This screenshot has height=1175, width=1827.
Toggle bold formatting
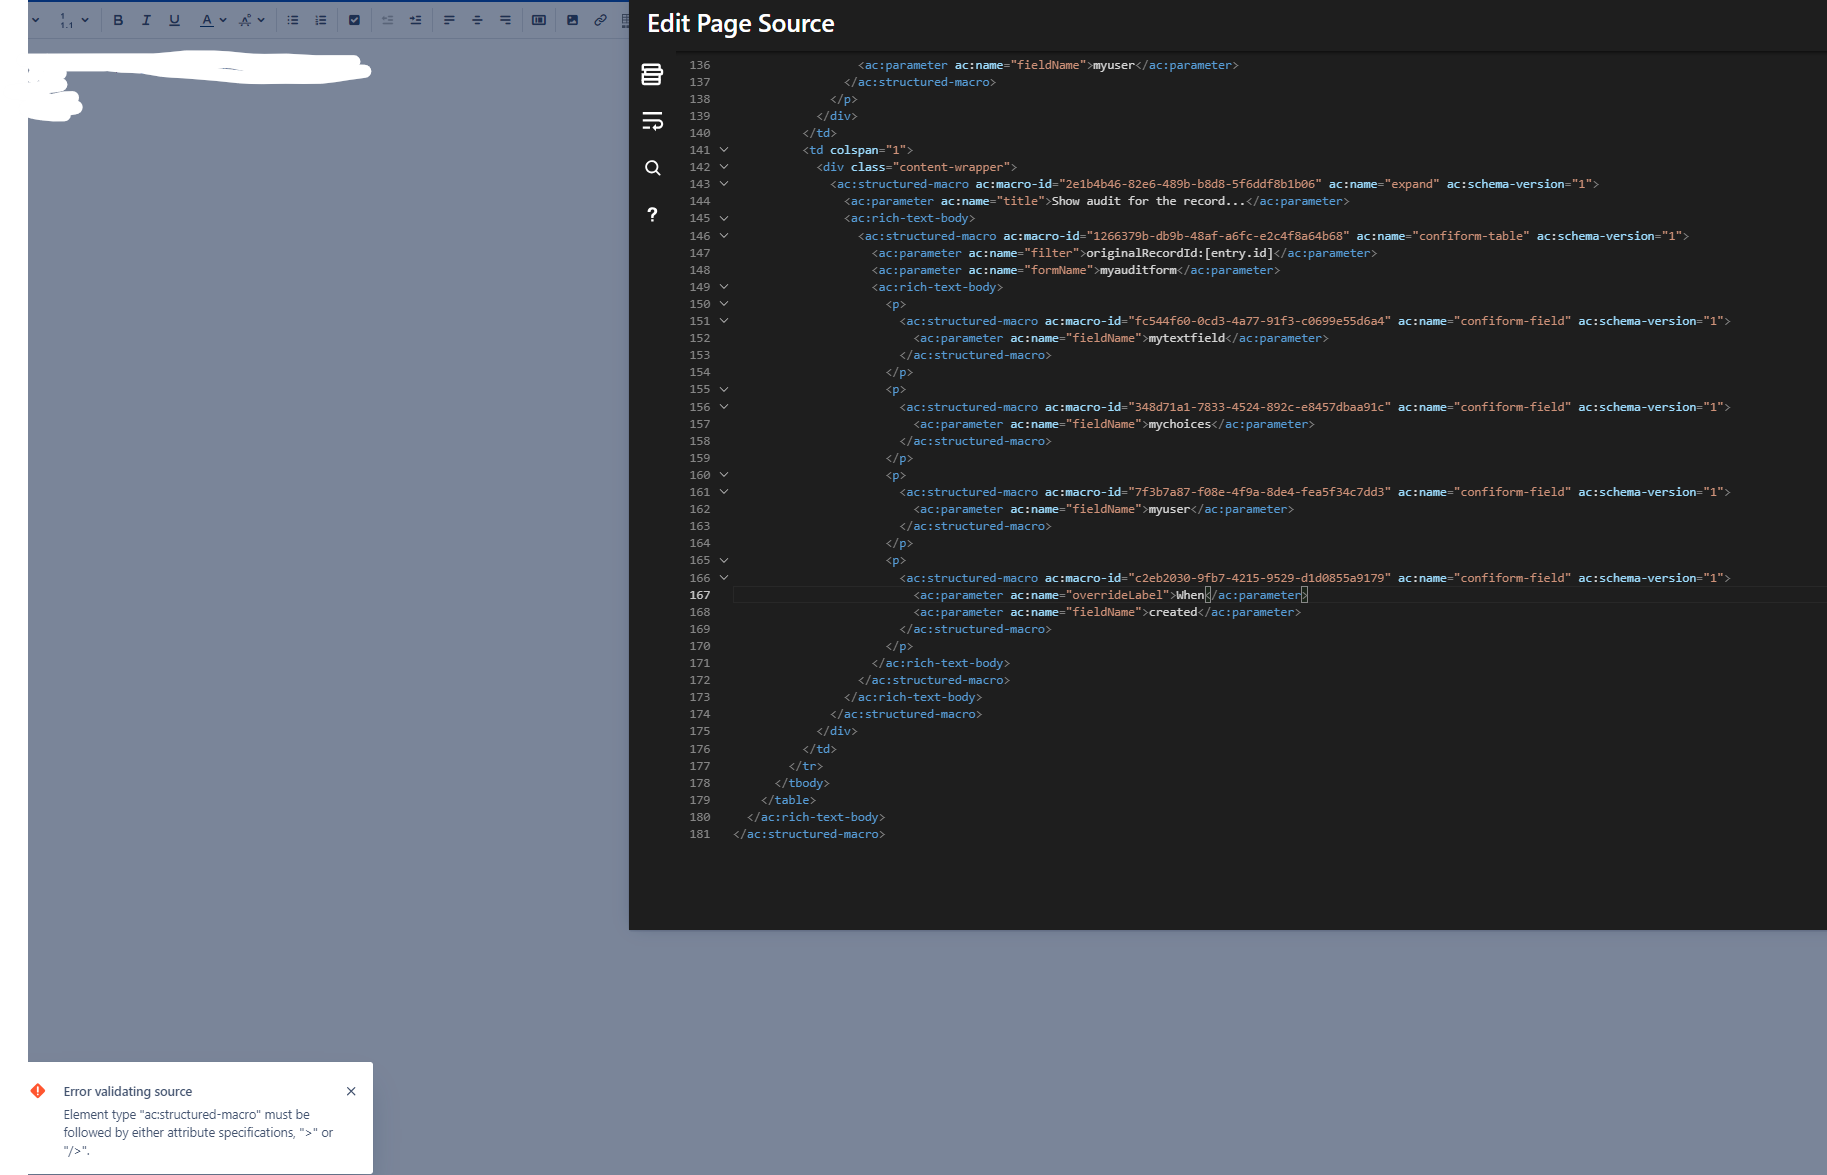[118, 20]
